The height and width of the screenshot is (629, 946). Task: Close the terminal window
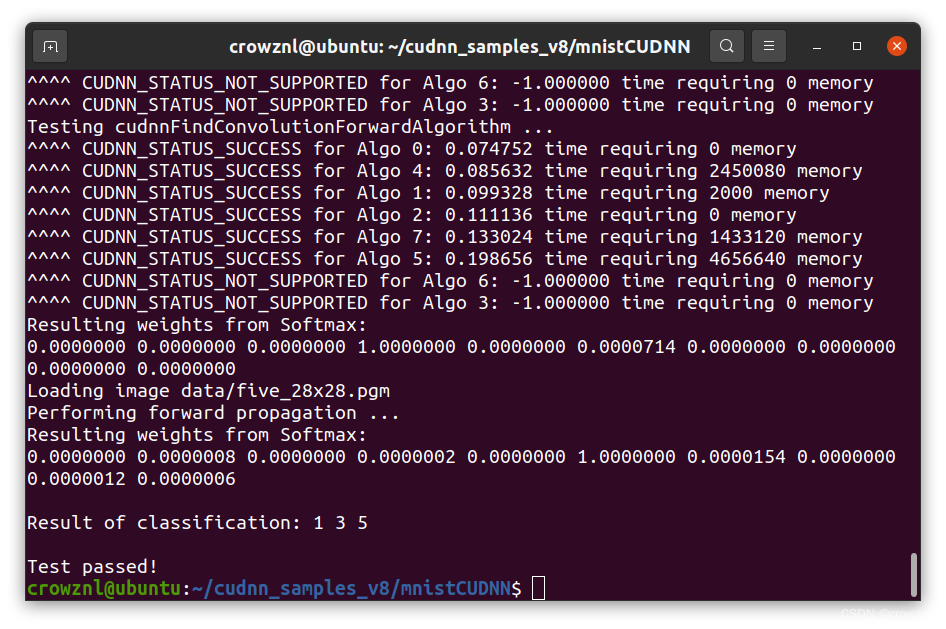pos(896,45)
